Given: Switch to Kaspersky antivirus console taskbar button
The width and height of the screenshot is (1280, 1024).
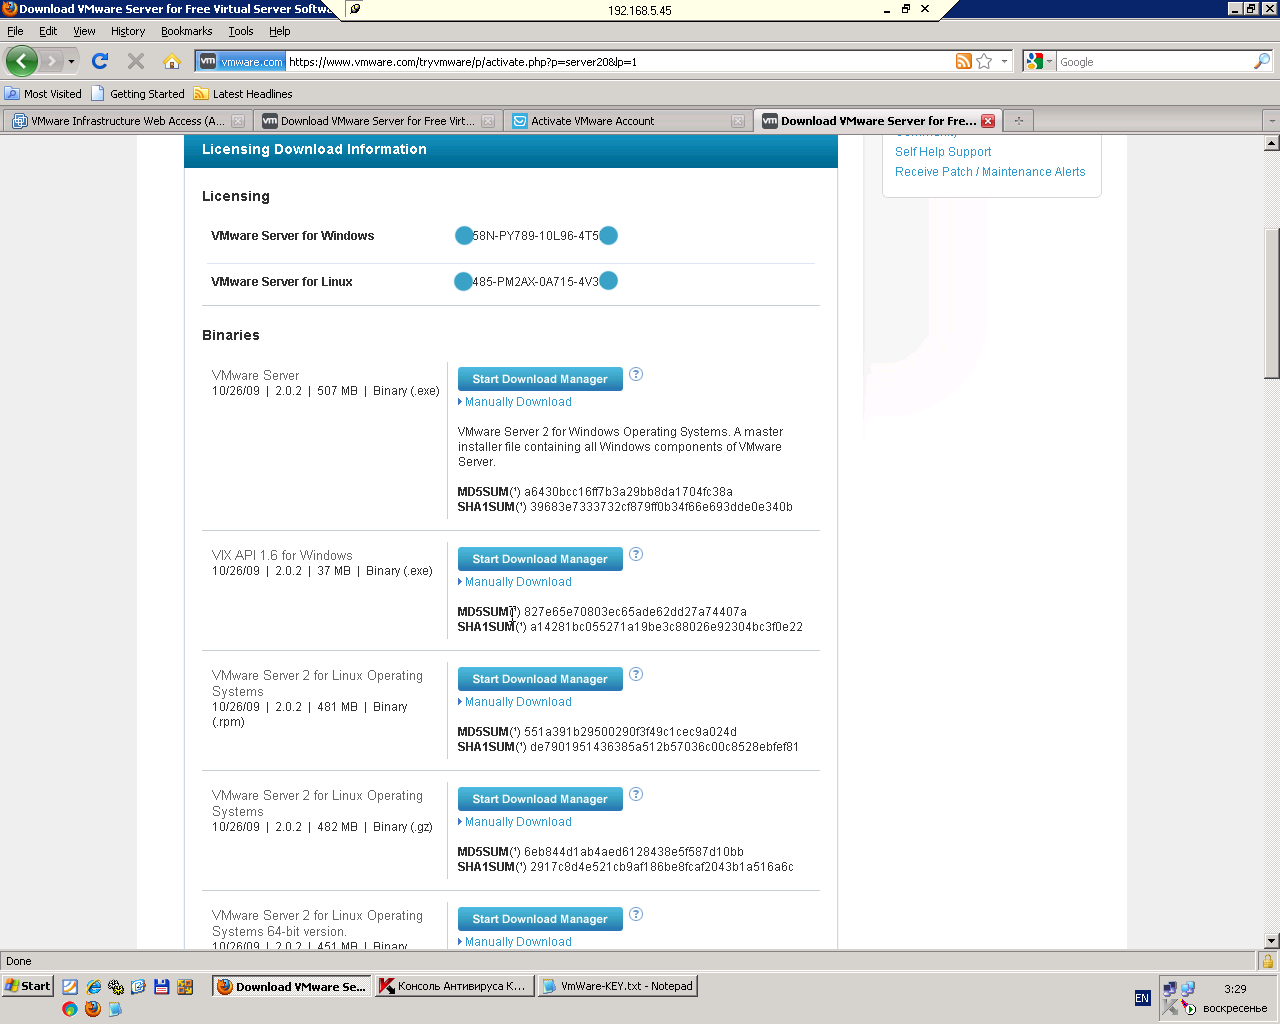Looking at the screenshot, I should click(453, 986).
